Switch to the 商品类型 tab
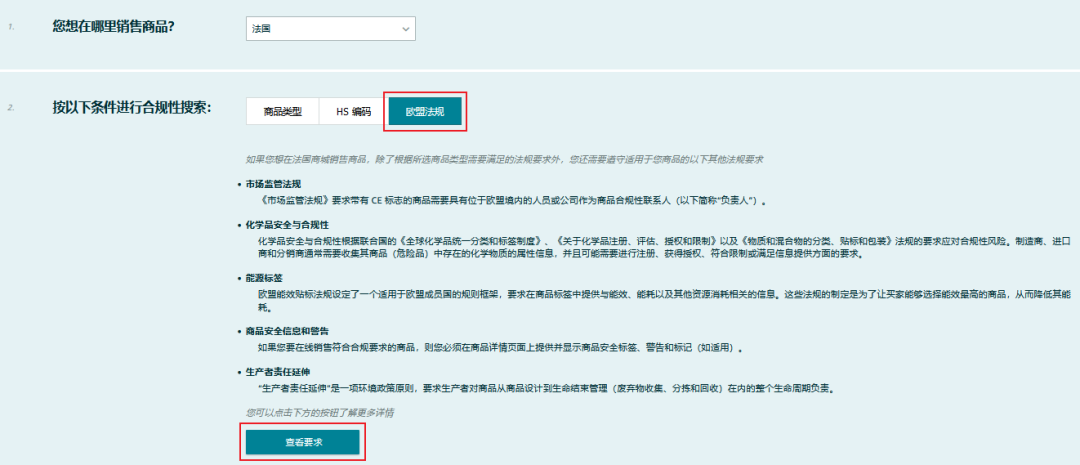The height and width of the screenshot is (465, 1080). tap(282, 112)
